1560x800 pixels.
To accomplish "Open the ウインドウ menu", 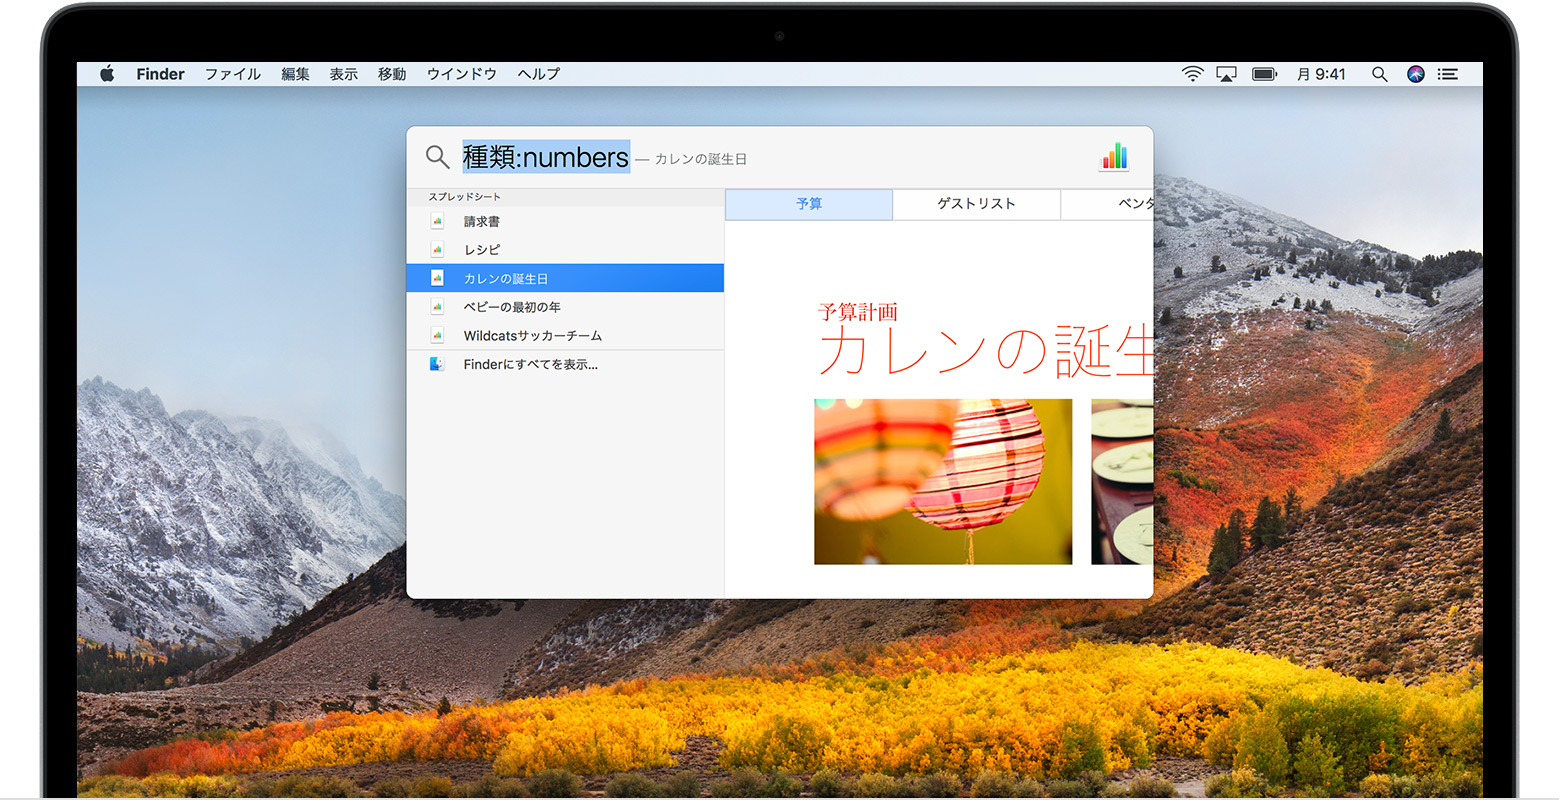I will 462,74.
